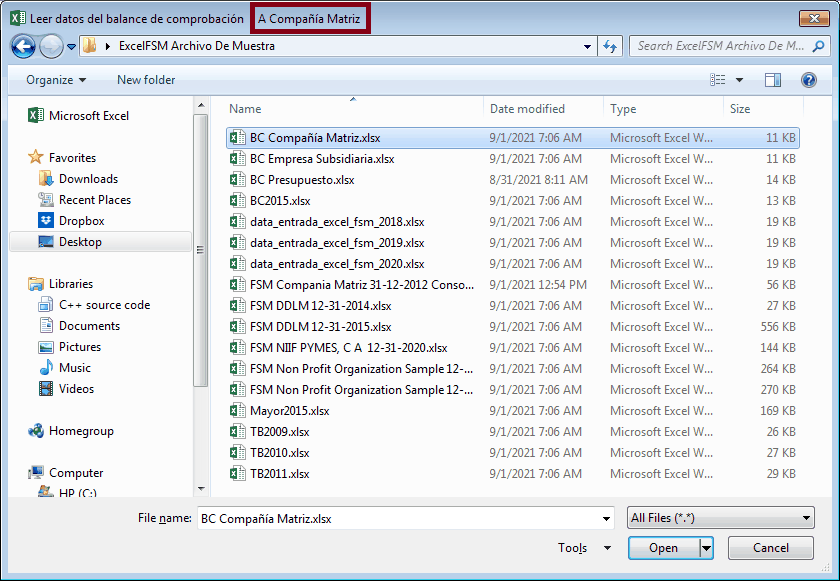This screenshot has width=840, height=581.
Task: Select FSM Compania Matriz 31-12-2012 file
Action: pos(513,284)
